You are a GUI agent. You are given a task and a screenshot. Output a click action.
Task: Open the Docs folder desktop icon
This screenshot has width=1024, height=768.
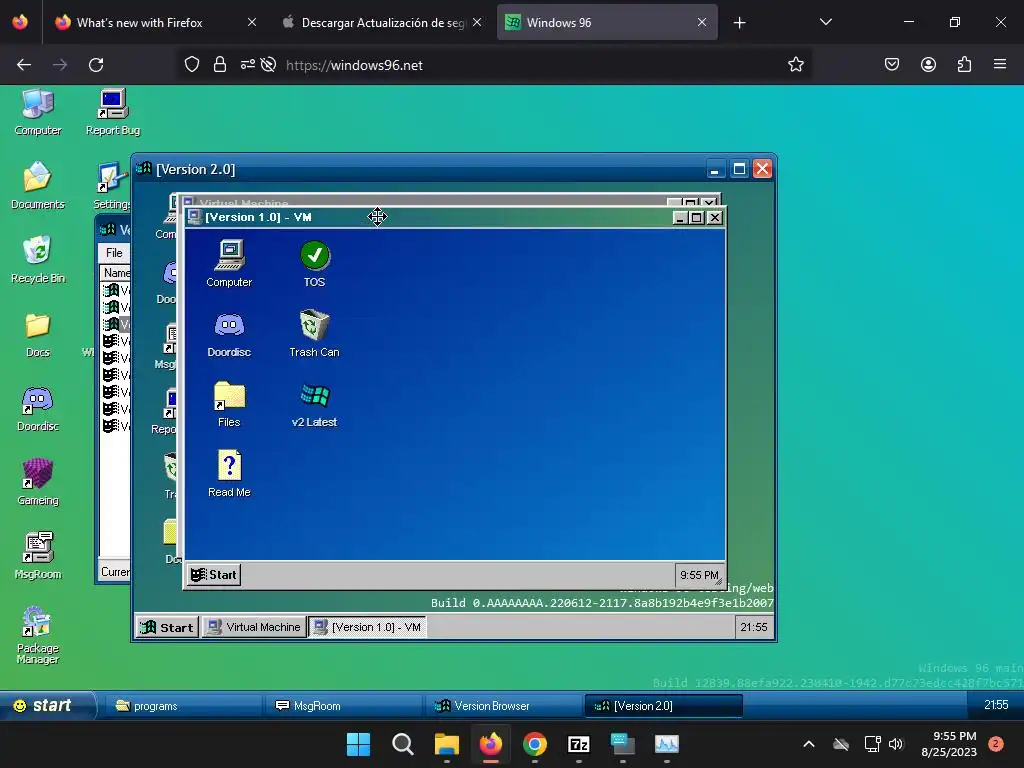click(38, 334)
